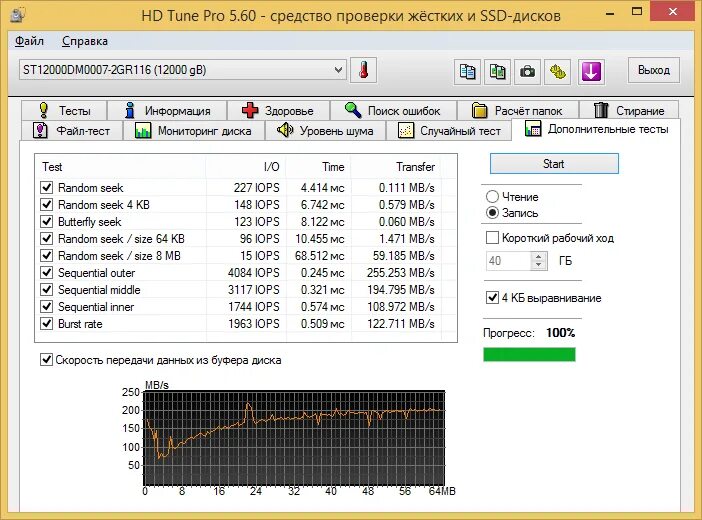Uncheck the Sequential inner checkbox
The width and height of the screenshot is (702, 520).
(x=47, y=307)
